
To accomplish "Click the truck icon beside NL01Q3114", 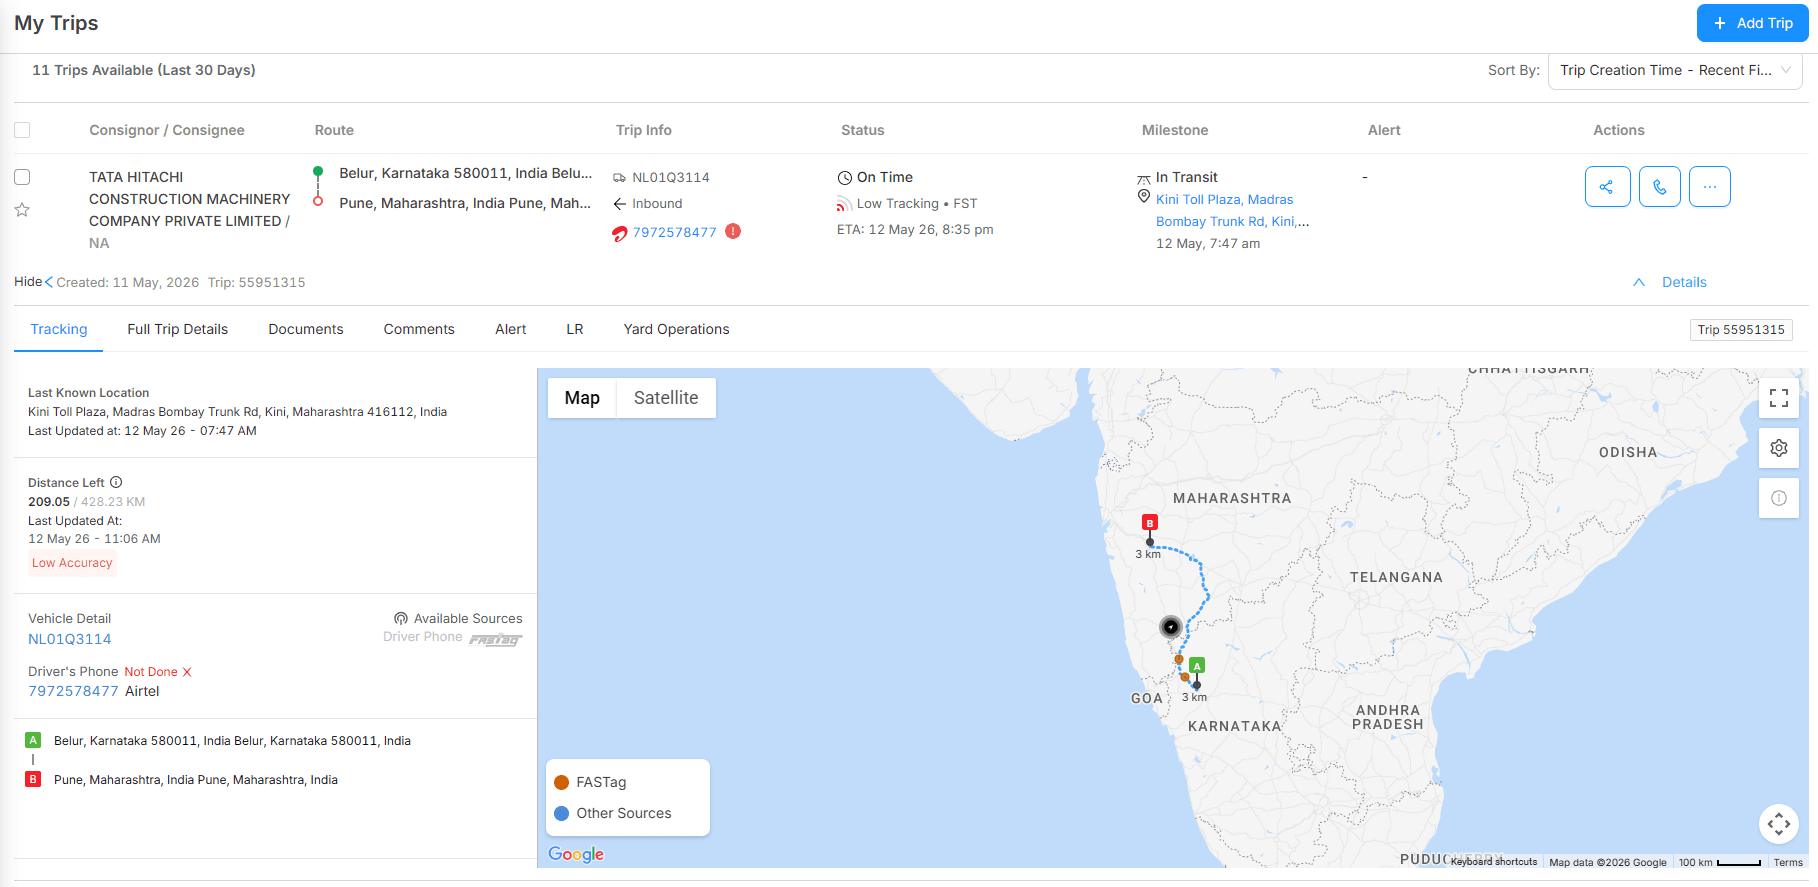I will tap(619, 178).
